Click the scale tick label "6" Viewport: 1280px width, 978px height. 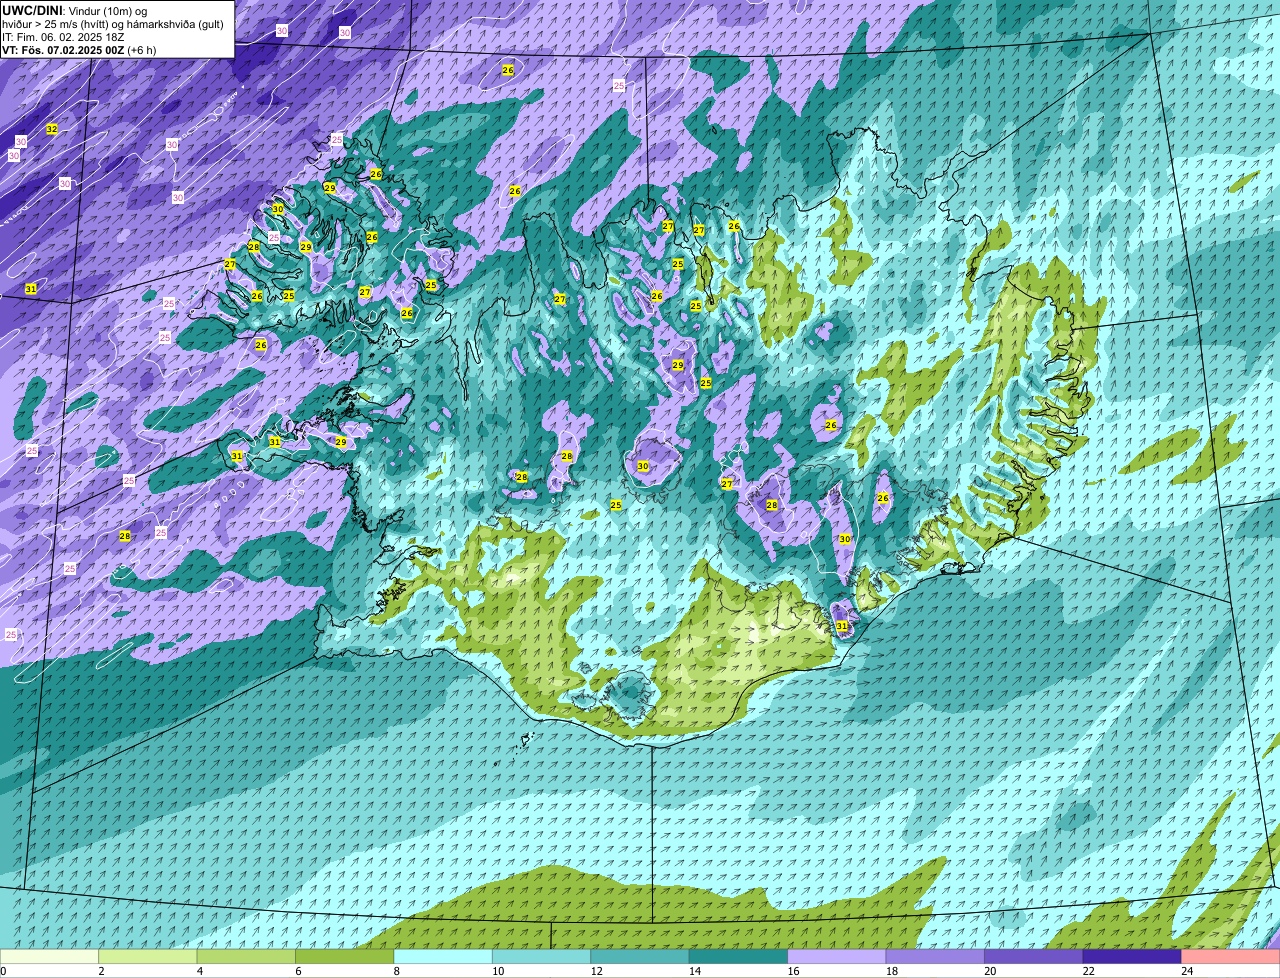pos(298,971)
